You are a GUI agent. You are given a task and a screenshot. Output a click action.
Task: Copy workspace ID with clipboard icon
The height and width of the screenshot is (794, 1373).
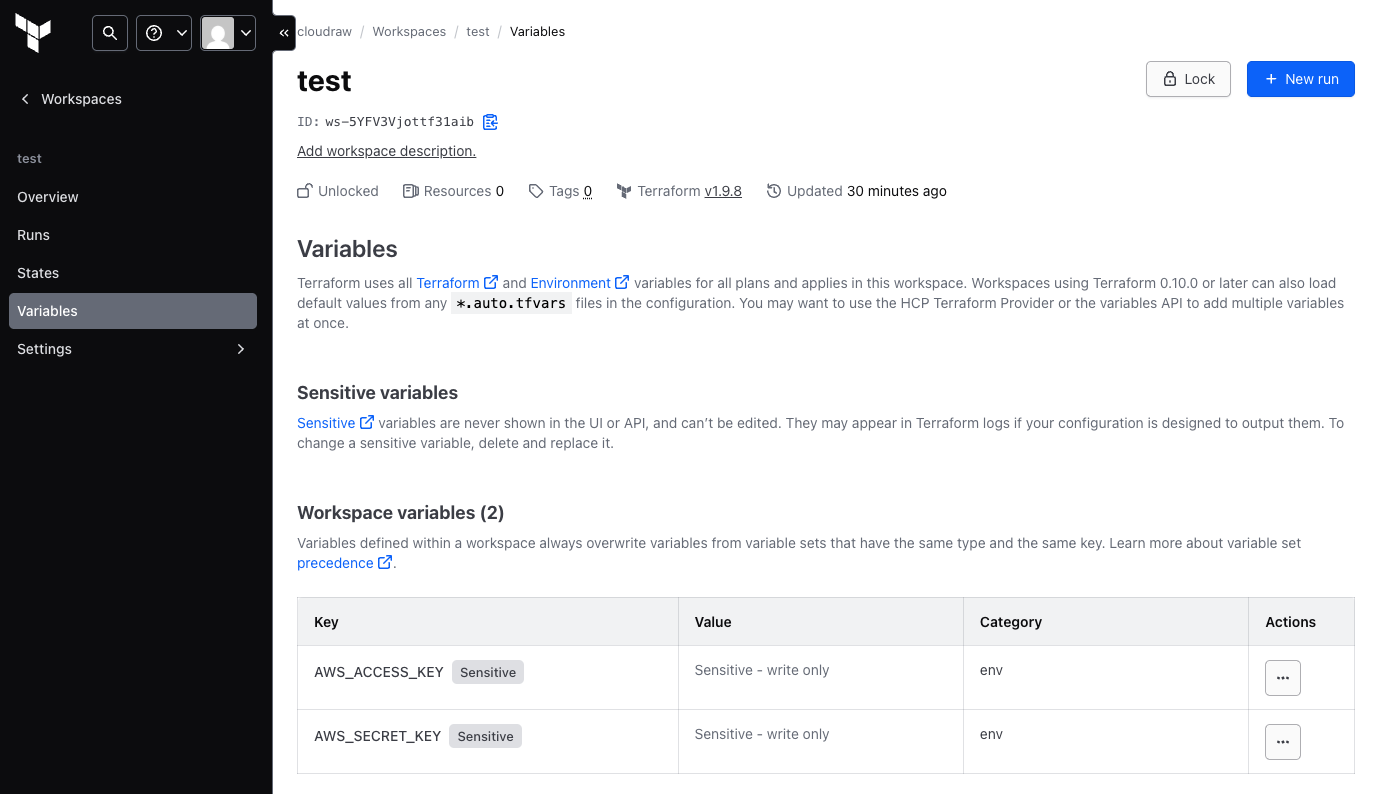pos(490,122)
